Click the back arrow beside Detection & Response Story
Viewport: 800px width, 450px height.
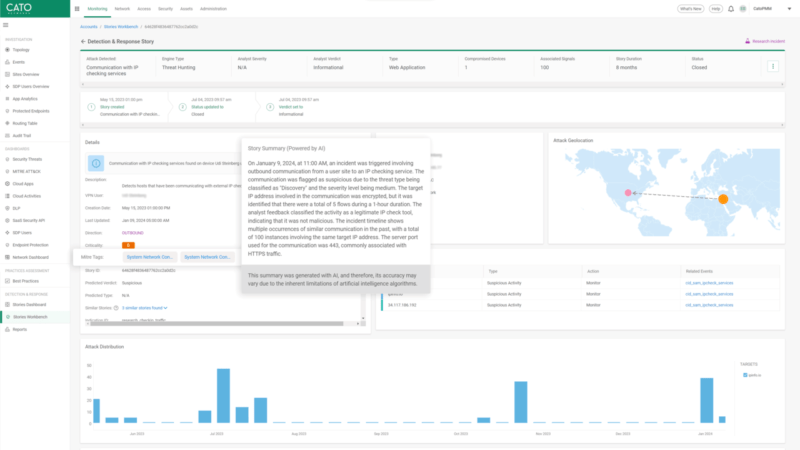83,42
